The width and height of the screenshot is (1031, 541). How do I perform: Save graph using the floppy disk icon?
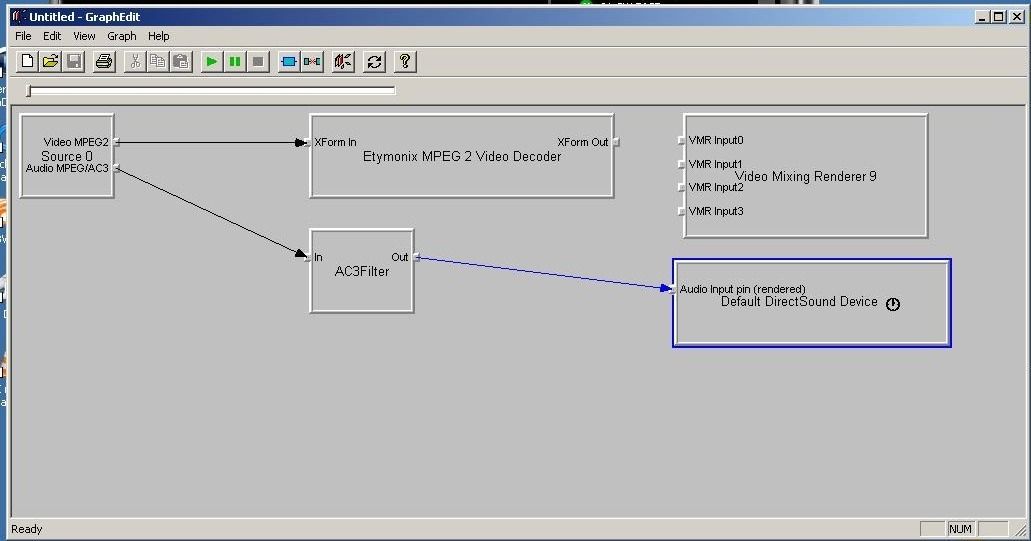pos(74,62)
